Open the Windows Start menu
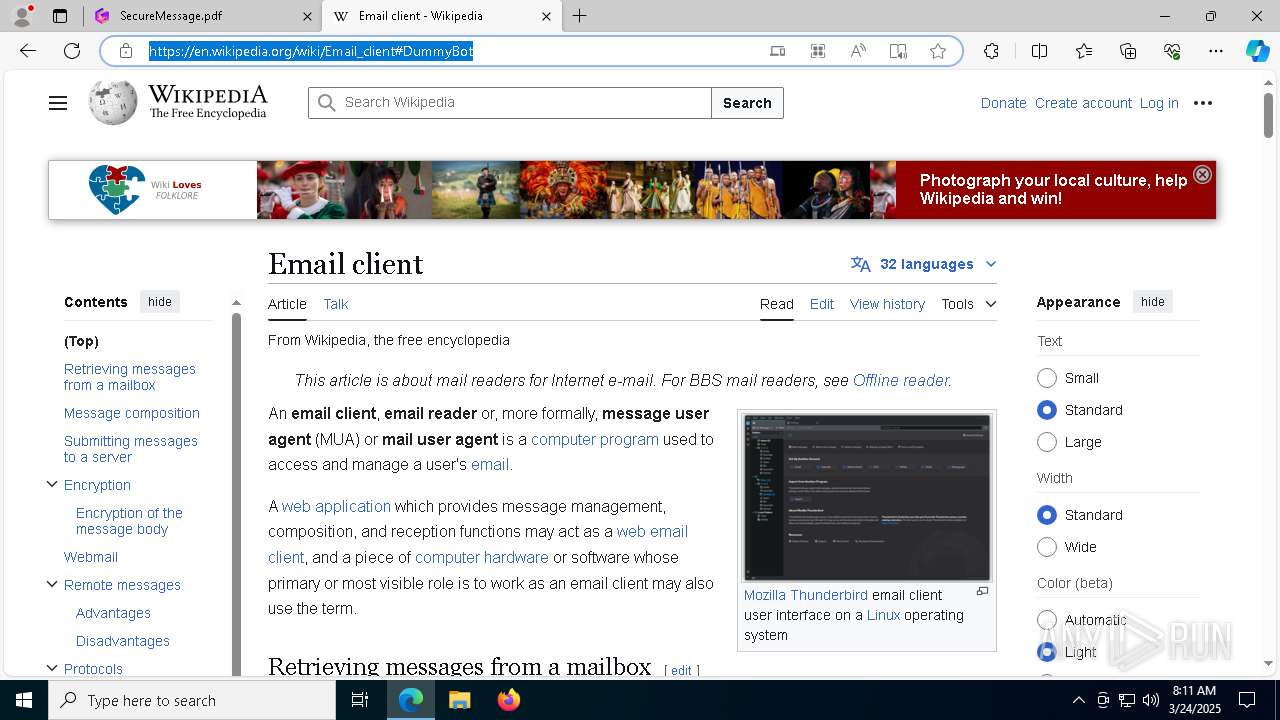This screenshot has height=720, width=1280. click(24, 700)
